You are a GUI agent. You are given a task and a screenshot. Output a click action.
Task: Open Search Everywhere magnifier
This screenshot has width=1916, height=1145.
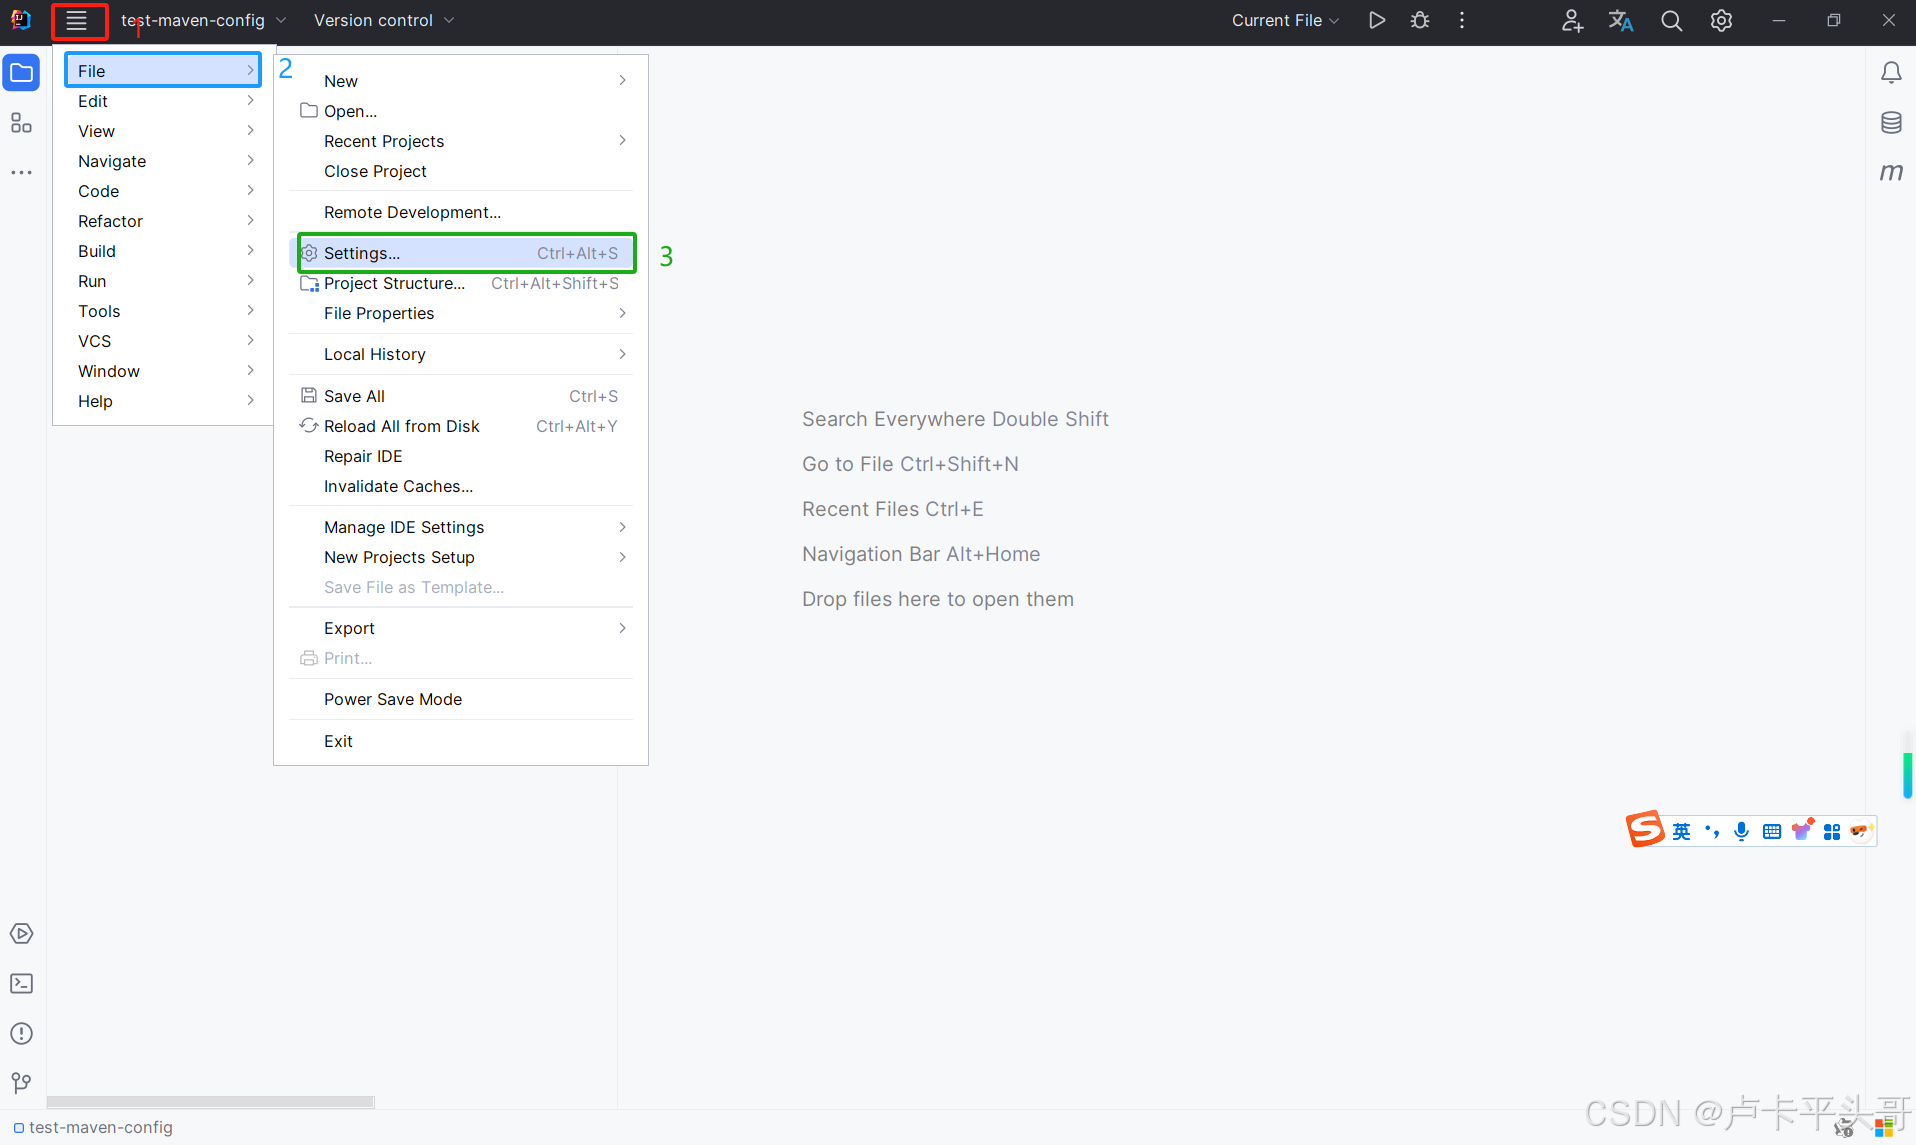1671,20
